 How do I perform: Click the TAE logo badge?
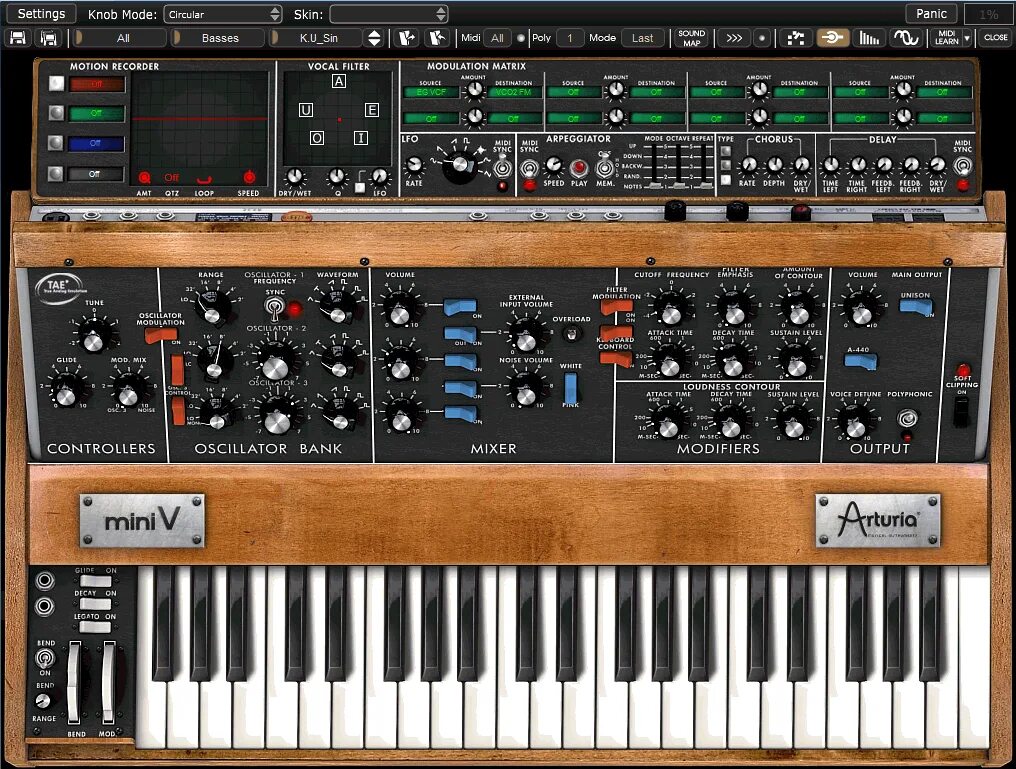pyautogui.click(x=60, y=286)
